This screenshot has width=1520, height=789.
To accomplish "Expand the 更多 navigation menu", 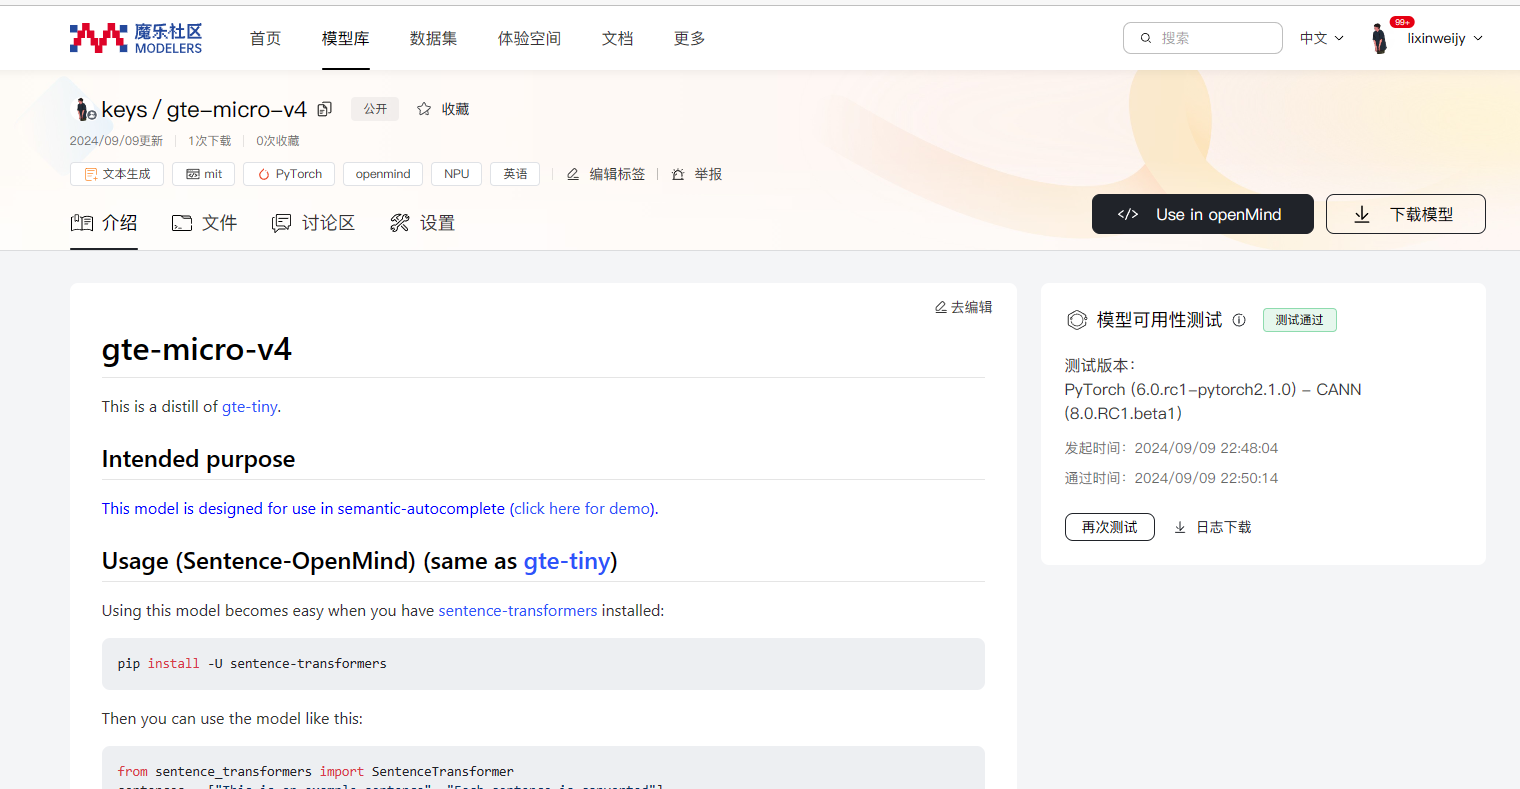I will coord(688,37).
